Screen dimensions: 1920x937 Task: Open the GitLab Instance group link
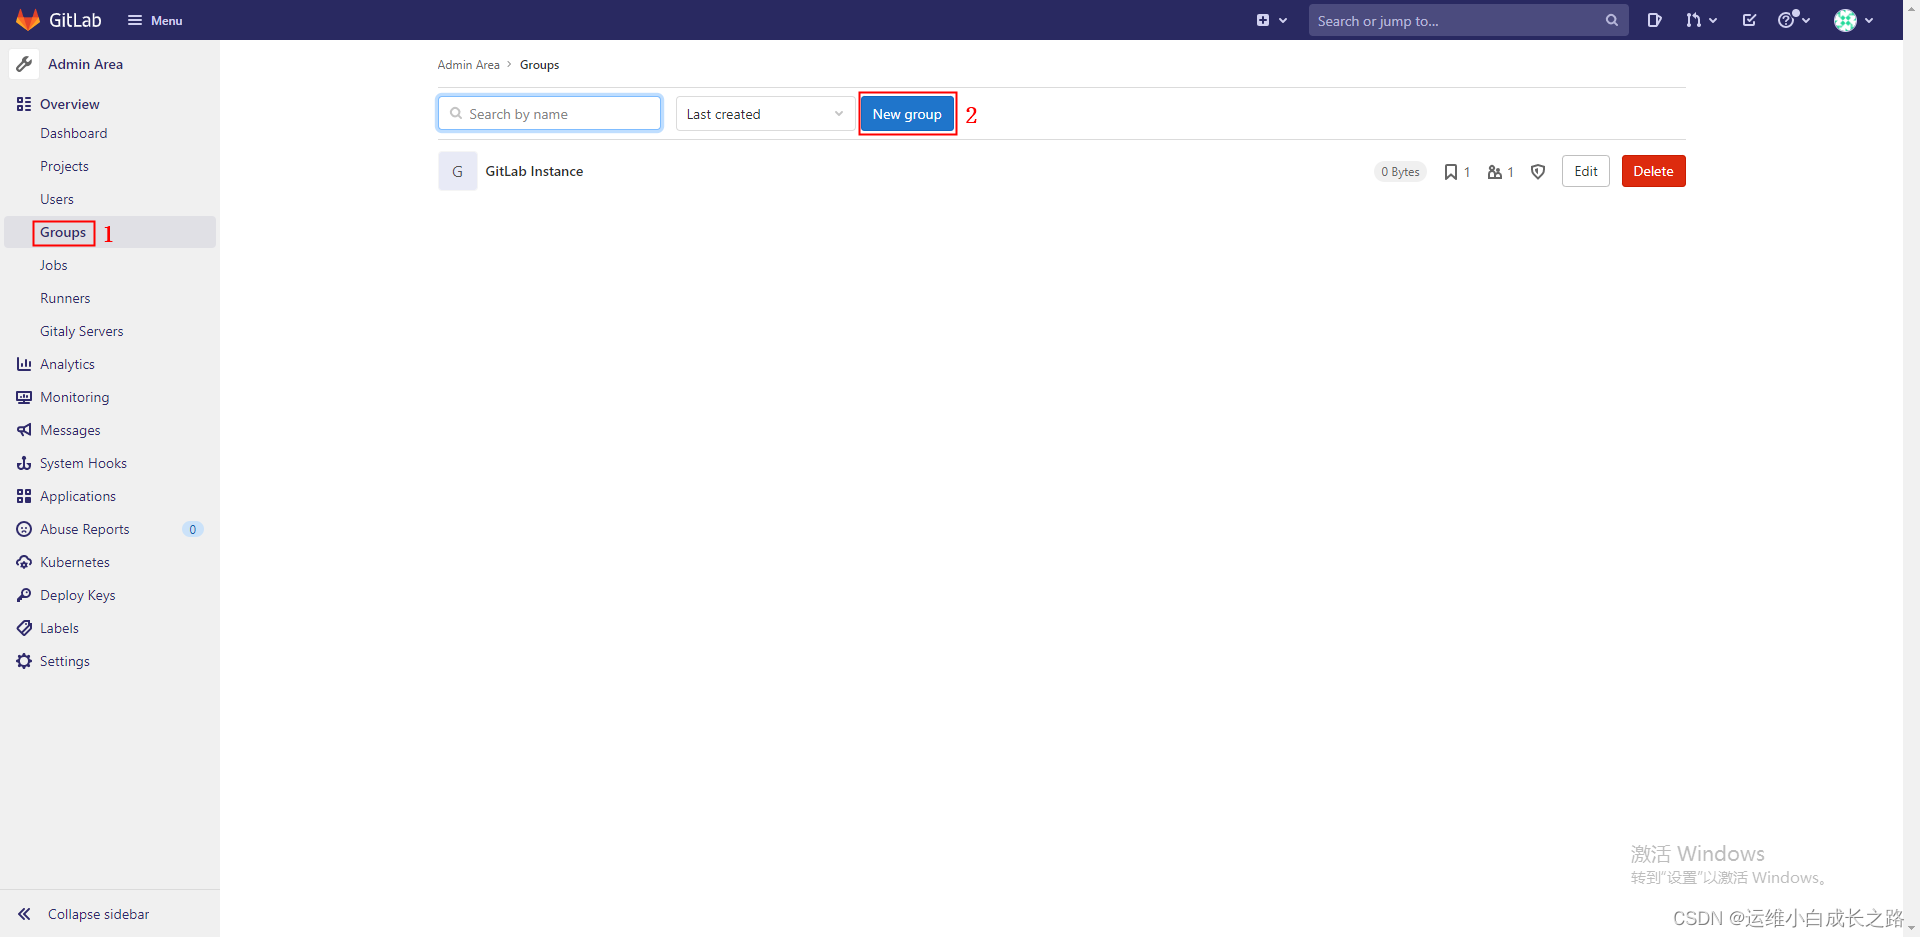coord(534,171)
